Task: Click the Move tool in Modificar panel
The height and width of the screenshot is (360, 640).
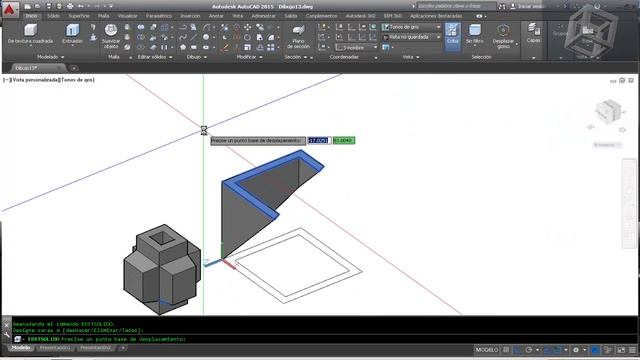Action: [247, 27]
